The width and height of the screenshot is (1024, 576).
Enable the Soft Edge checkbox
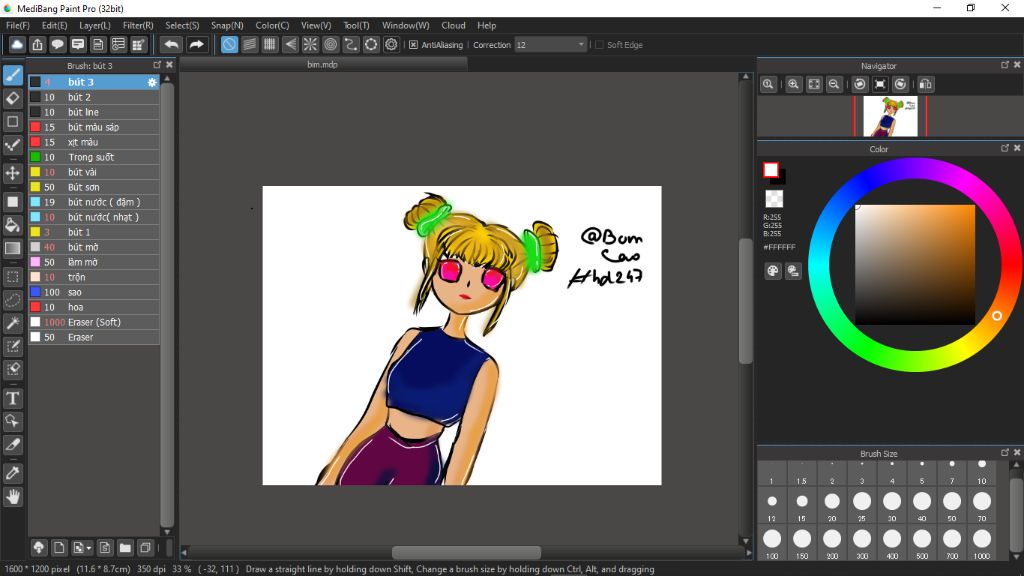click(600, 44)
